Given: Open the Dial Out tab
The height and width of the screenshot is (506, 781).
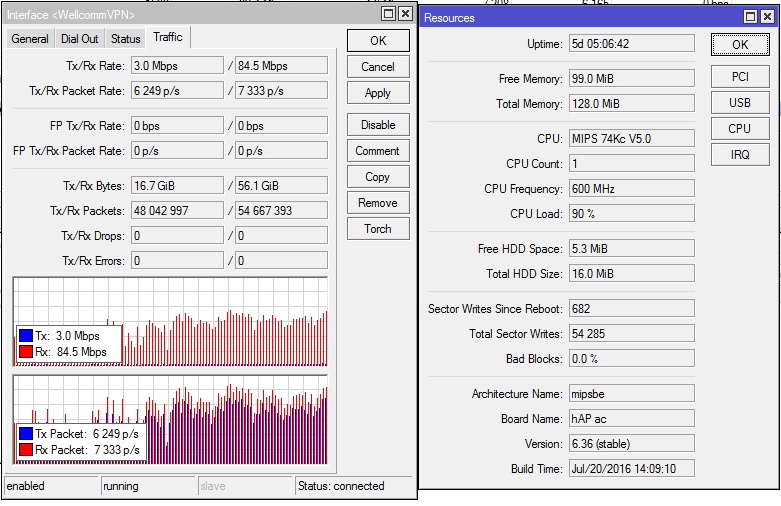Looking at the screenshot, I should coord(80,39).
